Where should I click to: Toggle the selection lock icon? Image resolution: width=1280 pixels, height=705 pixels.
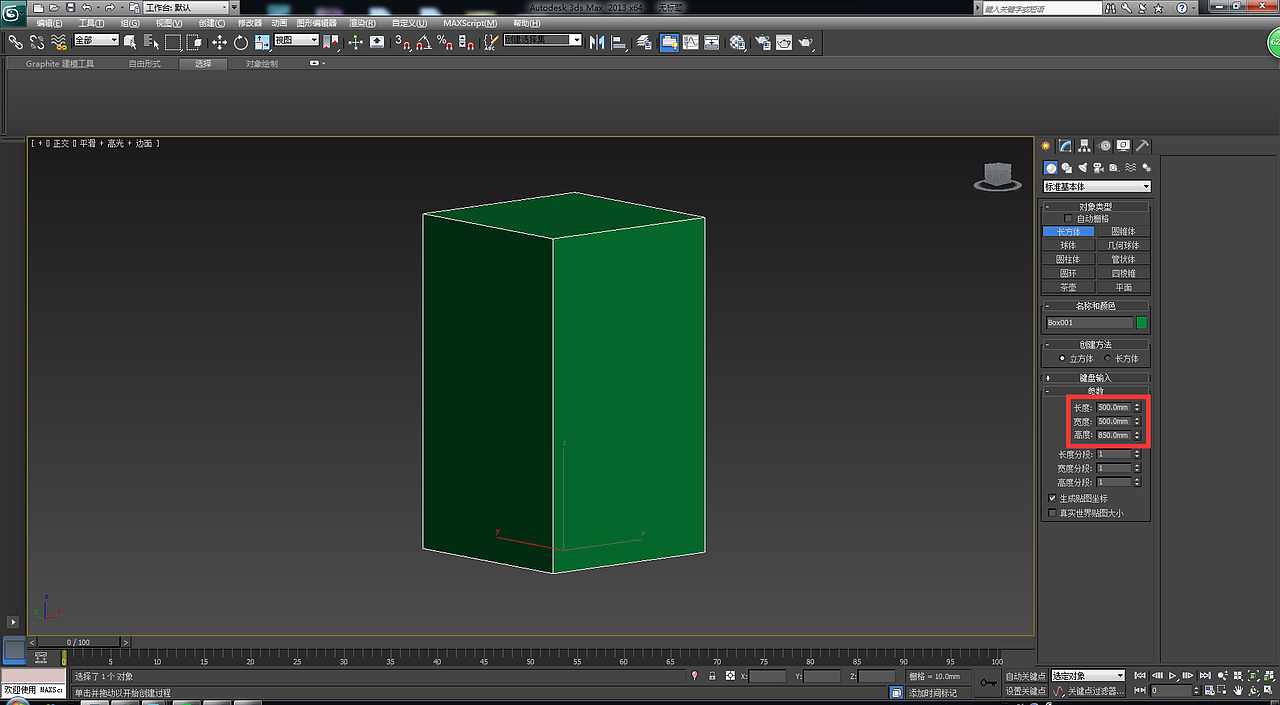[712, 677]
